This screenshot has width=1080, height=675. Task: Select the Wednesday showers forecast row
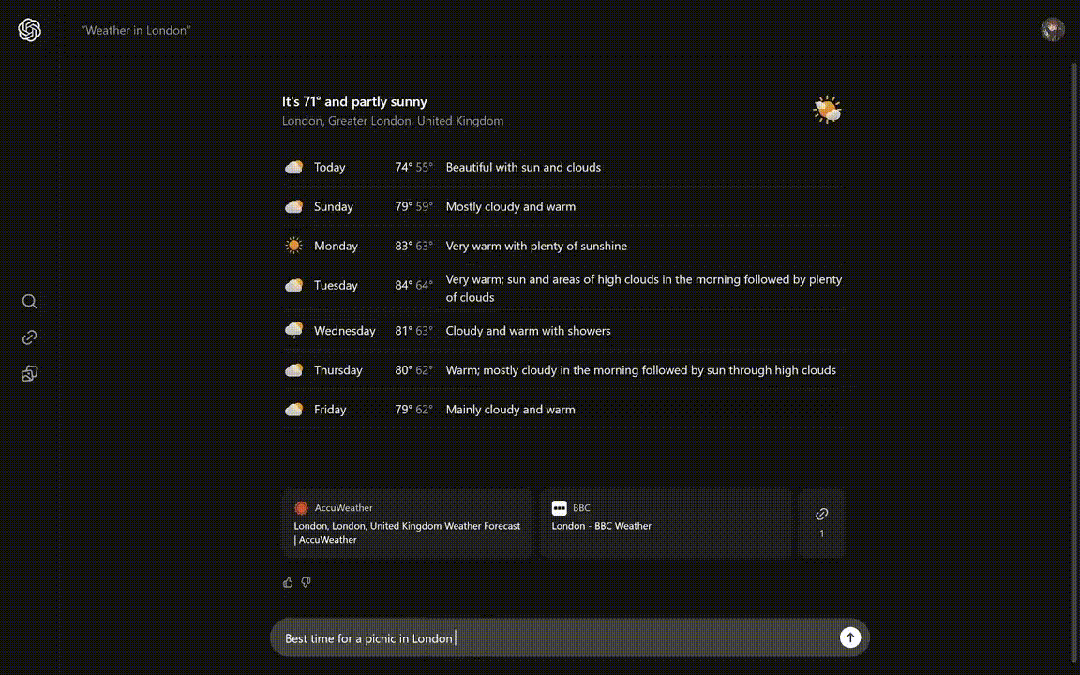tap(564, 331)
